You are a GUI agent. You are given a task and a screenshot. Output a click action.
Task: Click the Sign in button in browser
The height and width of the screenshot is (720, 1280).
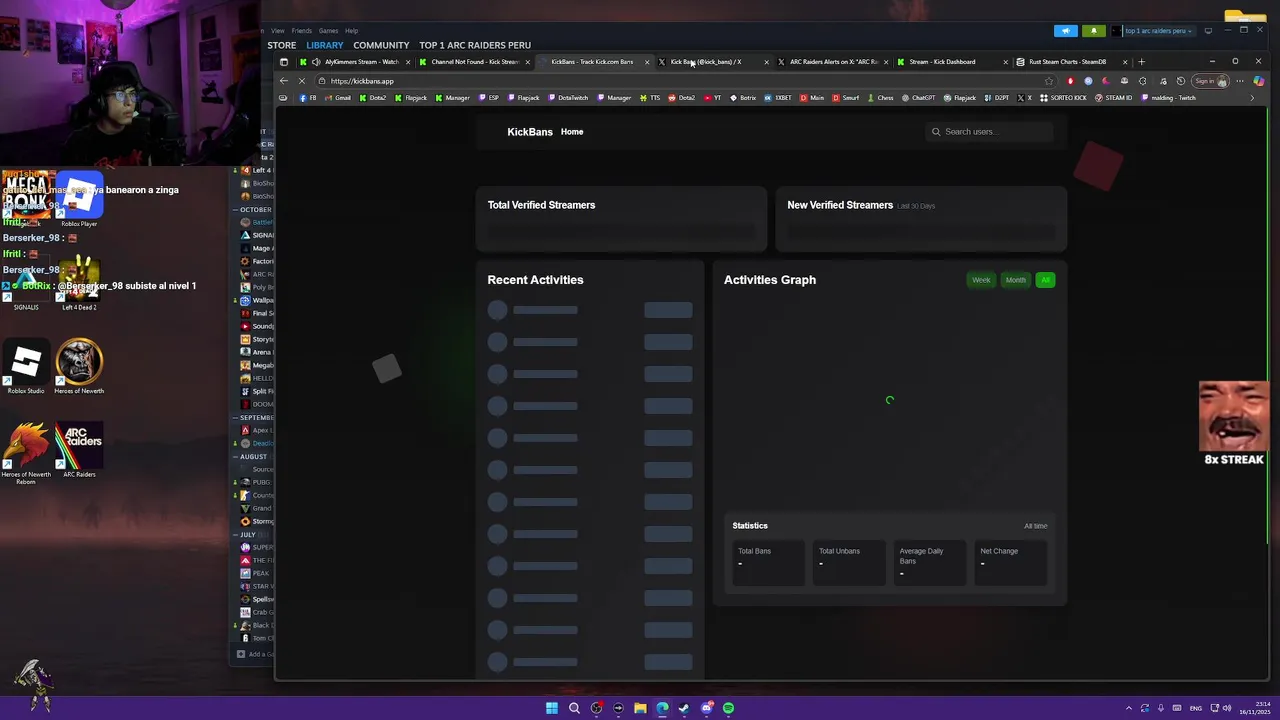1211,81
